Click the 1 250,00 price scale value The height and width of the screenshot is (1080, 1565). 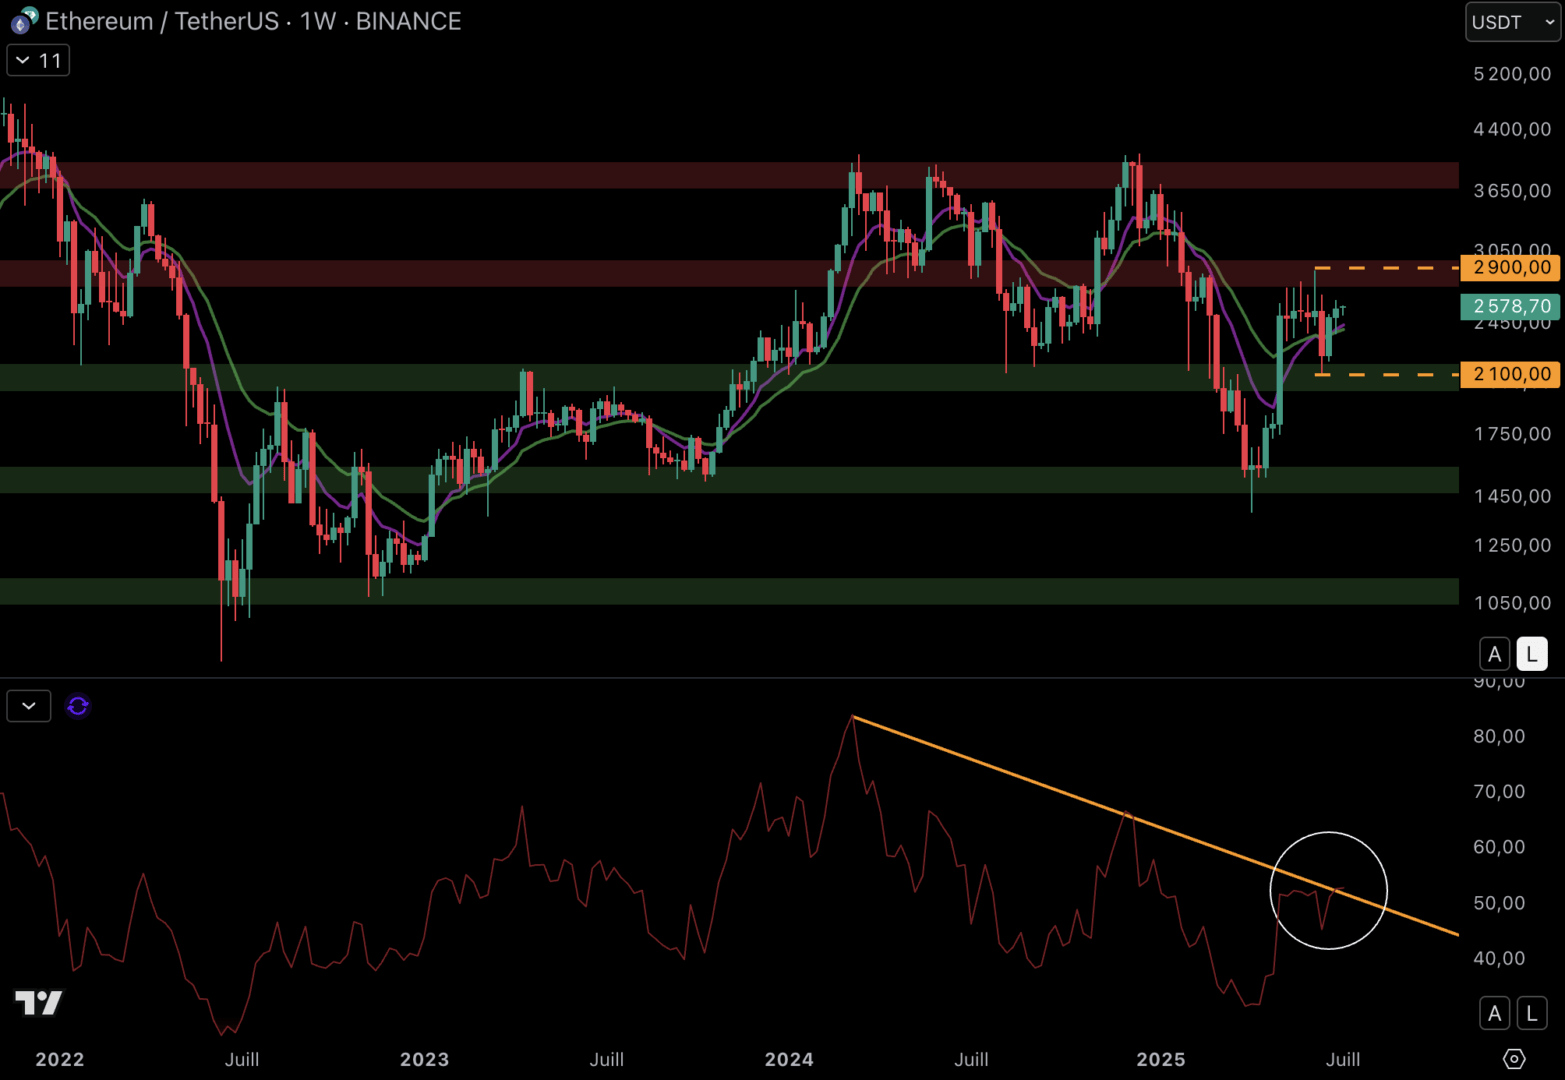tap(1512, 545)
